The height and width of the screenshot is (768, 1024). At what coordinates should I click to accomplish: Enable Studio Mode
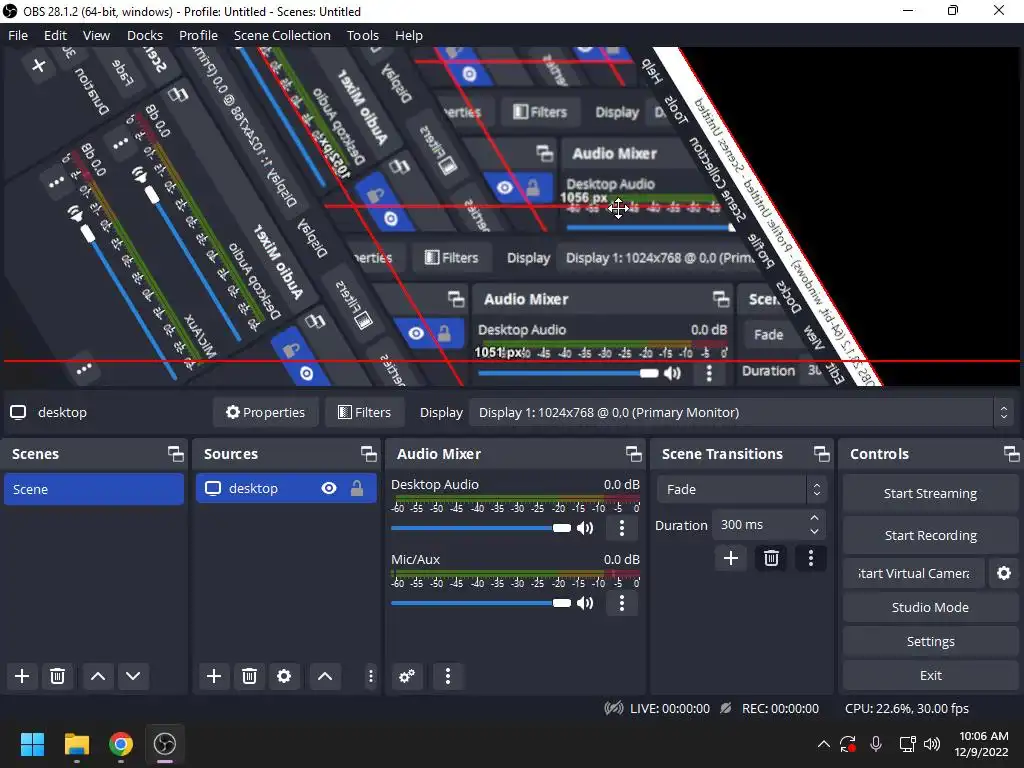[x=930, y=607]
